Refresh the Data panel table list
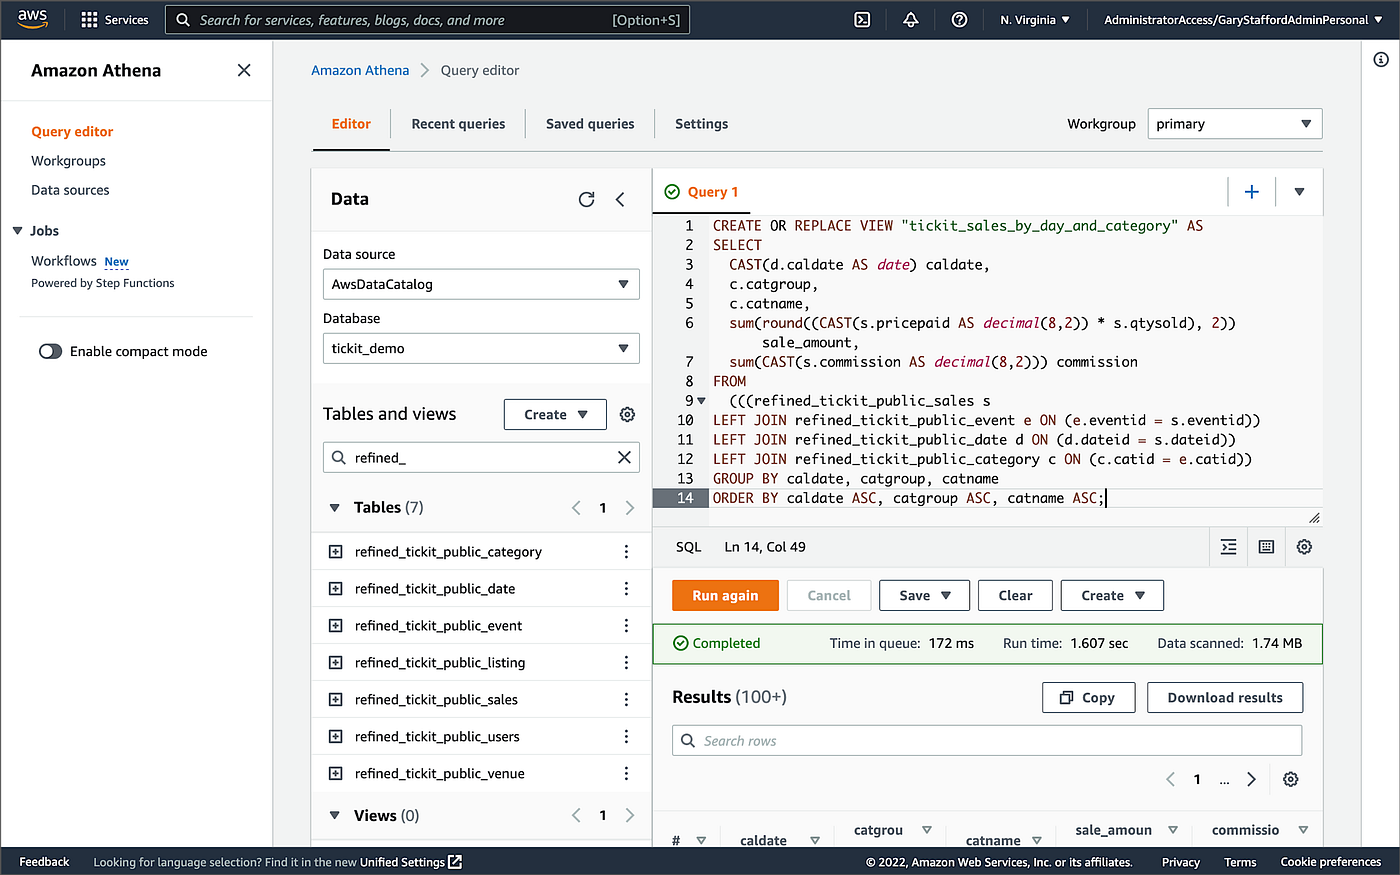This screenshot has width=1400, height=875. pos(587,199)
